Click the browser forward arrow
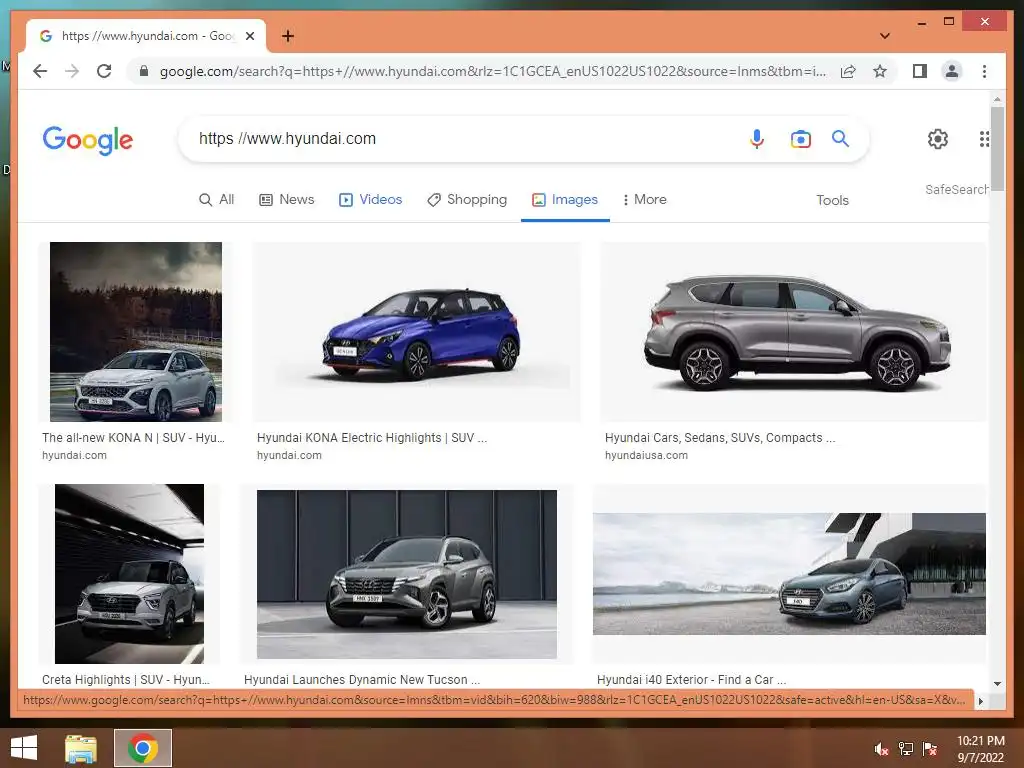Screen dimensions: 1024x768 click(72, 71)
